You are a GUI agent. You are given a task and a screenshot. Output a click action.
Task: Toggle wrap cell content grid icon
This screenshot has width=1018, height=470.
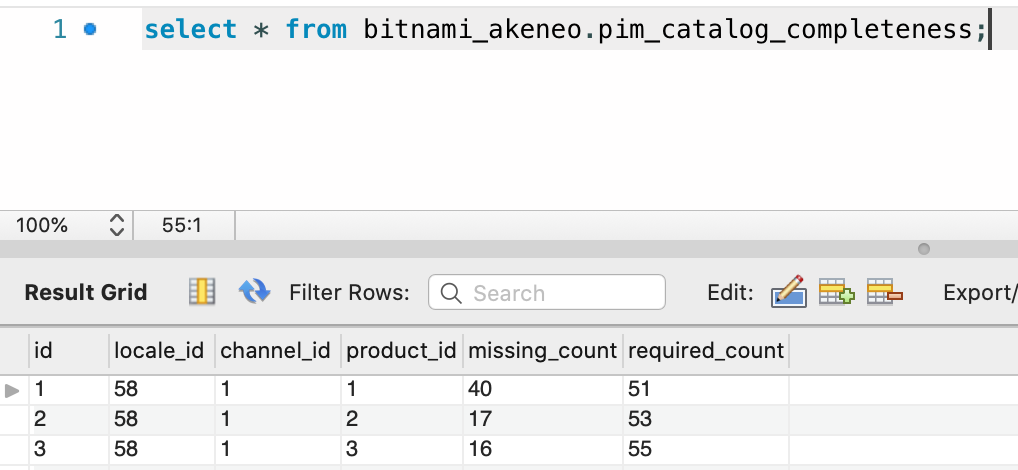point(202,291)
